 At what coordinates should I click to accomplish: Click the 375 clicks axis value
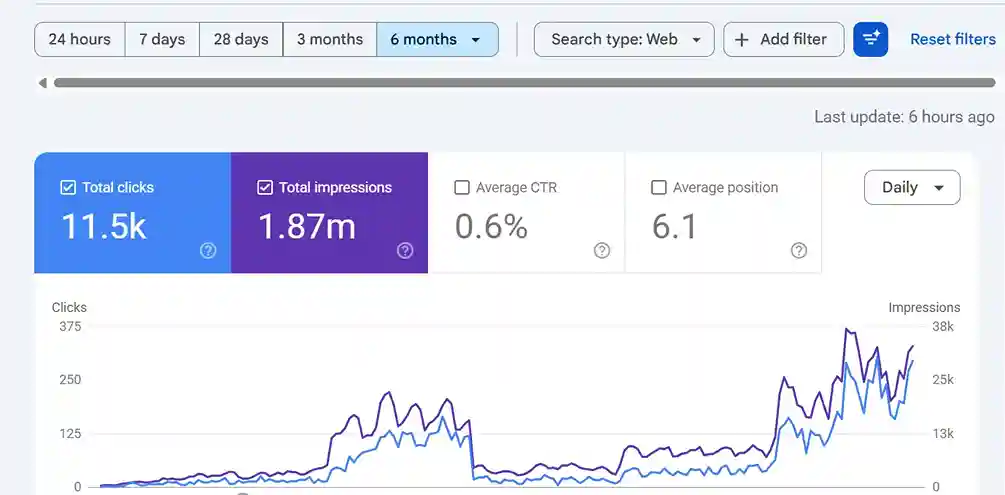tap(70, 326)
